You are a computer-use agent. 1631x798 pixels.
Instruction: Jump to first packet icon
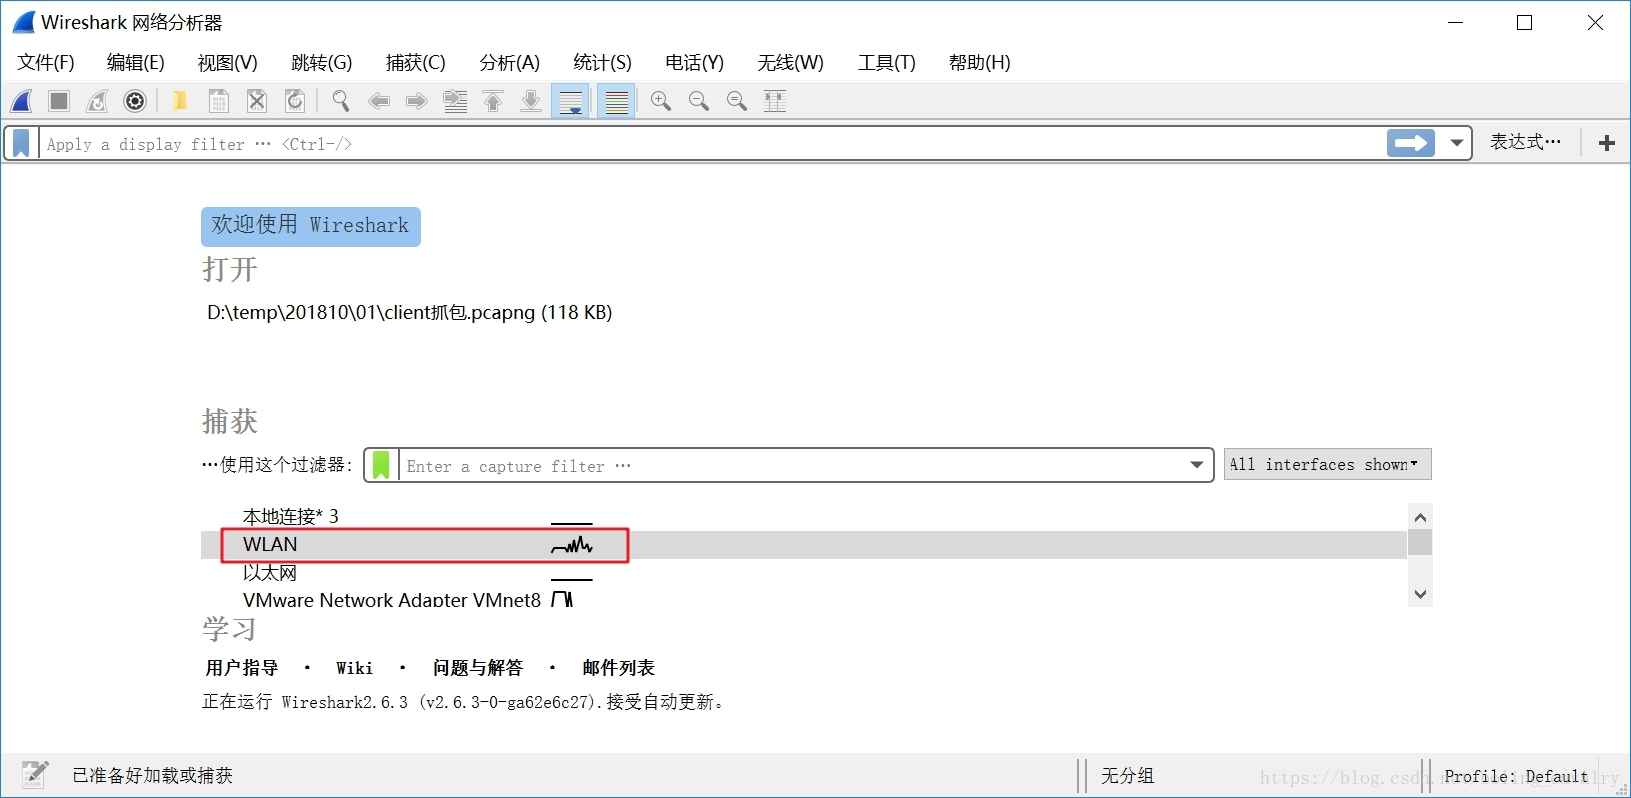[493, 101]
